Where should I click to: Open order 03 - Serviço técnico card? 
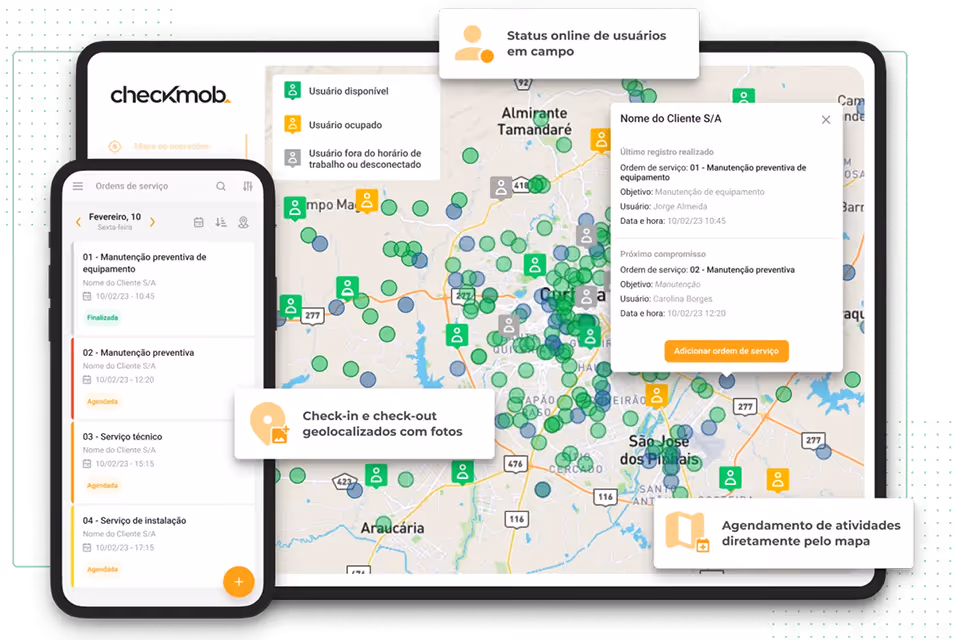tap(163, 462)
